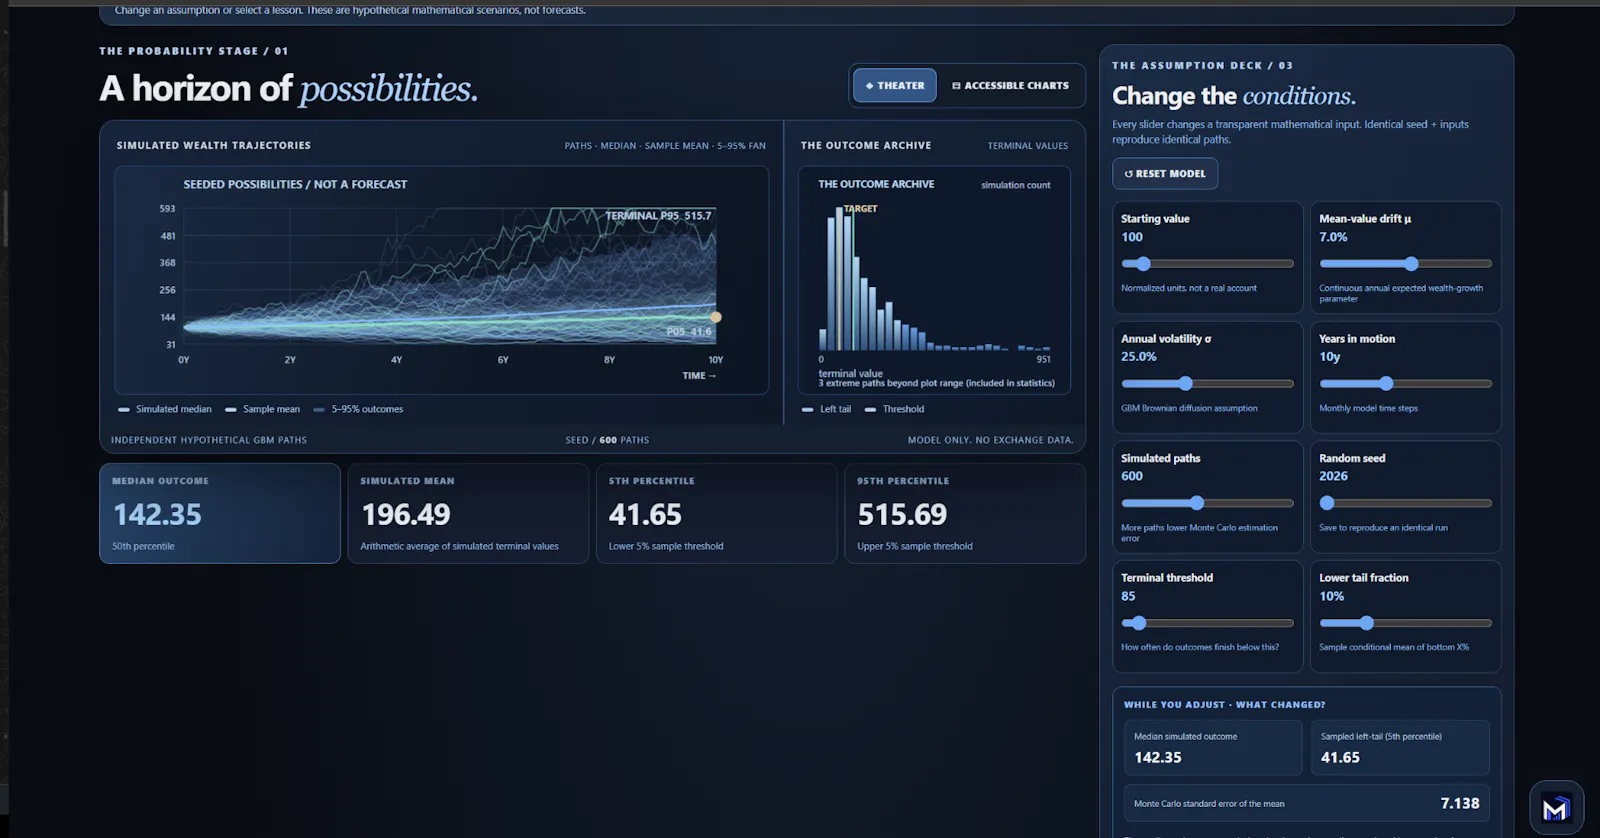Click the INDEPENDENT HYPOTHETICAL GBM PATHS caption
Image resolution: width=1600 pixels, height=838 pixels.
tap(209, 440)
